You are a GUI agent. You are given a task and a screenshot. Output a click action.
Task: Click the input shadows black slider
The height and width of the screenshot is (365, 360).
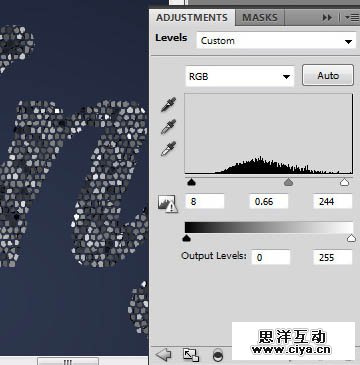(x=191, y=182)
